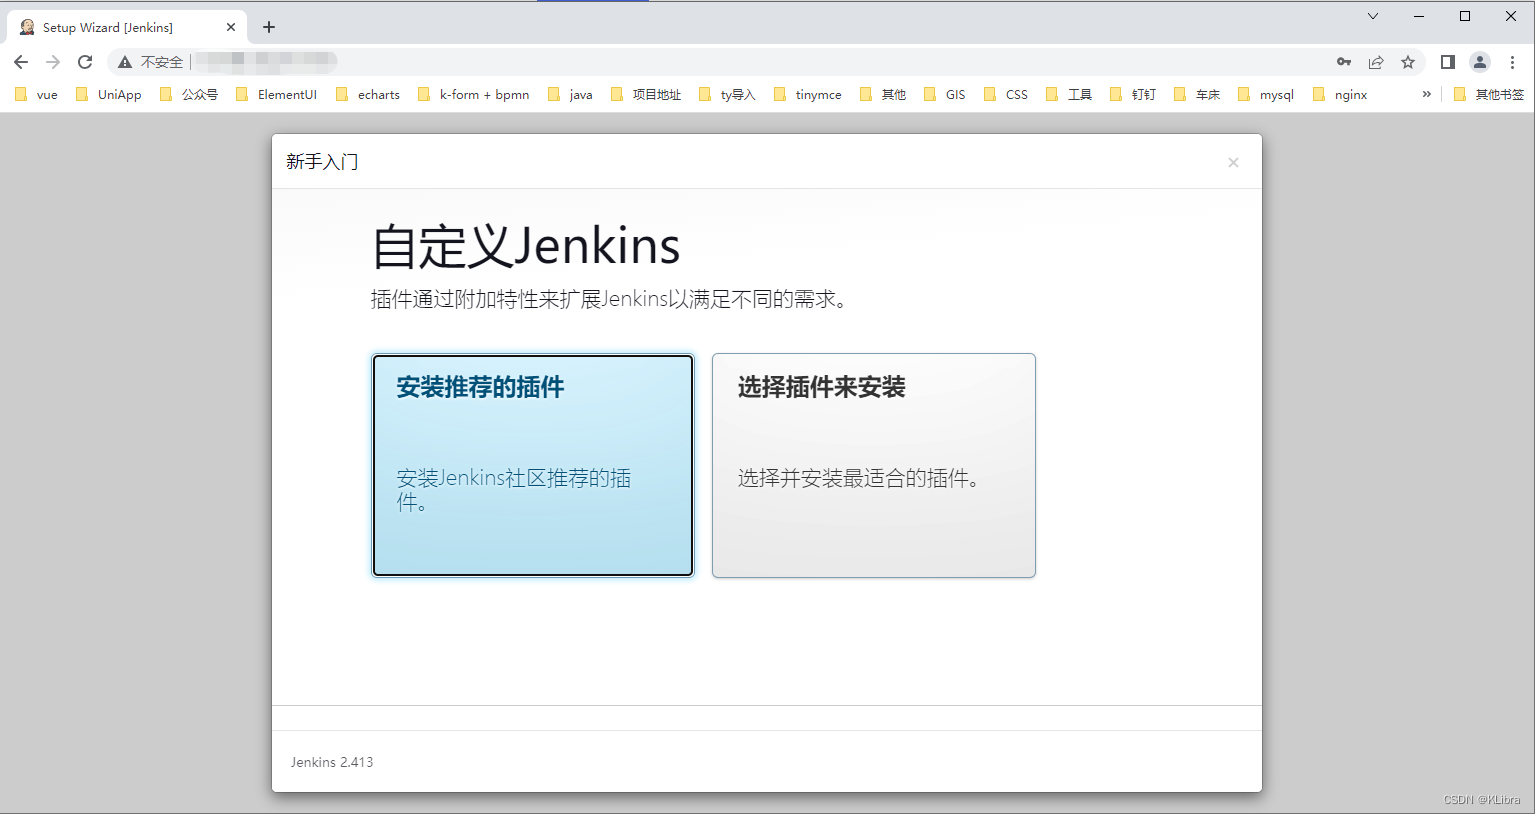Click the install suggested plugins card 安装推荐的插件
This screenshot has height=814, width=1535.
533,465
